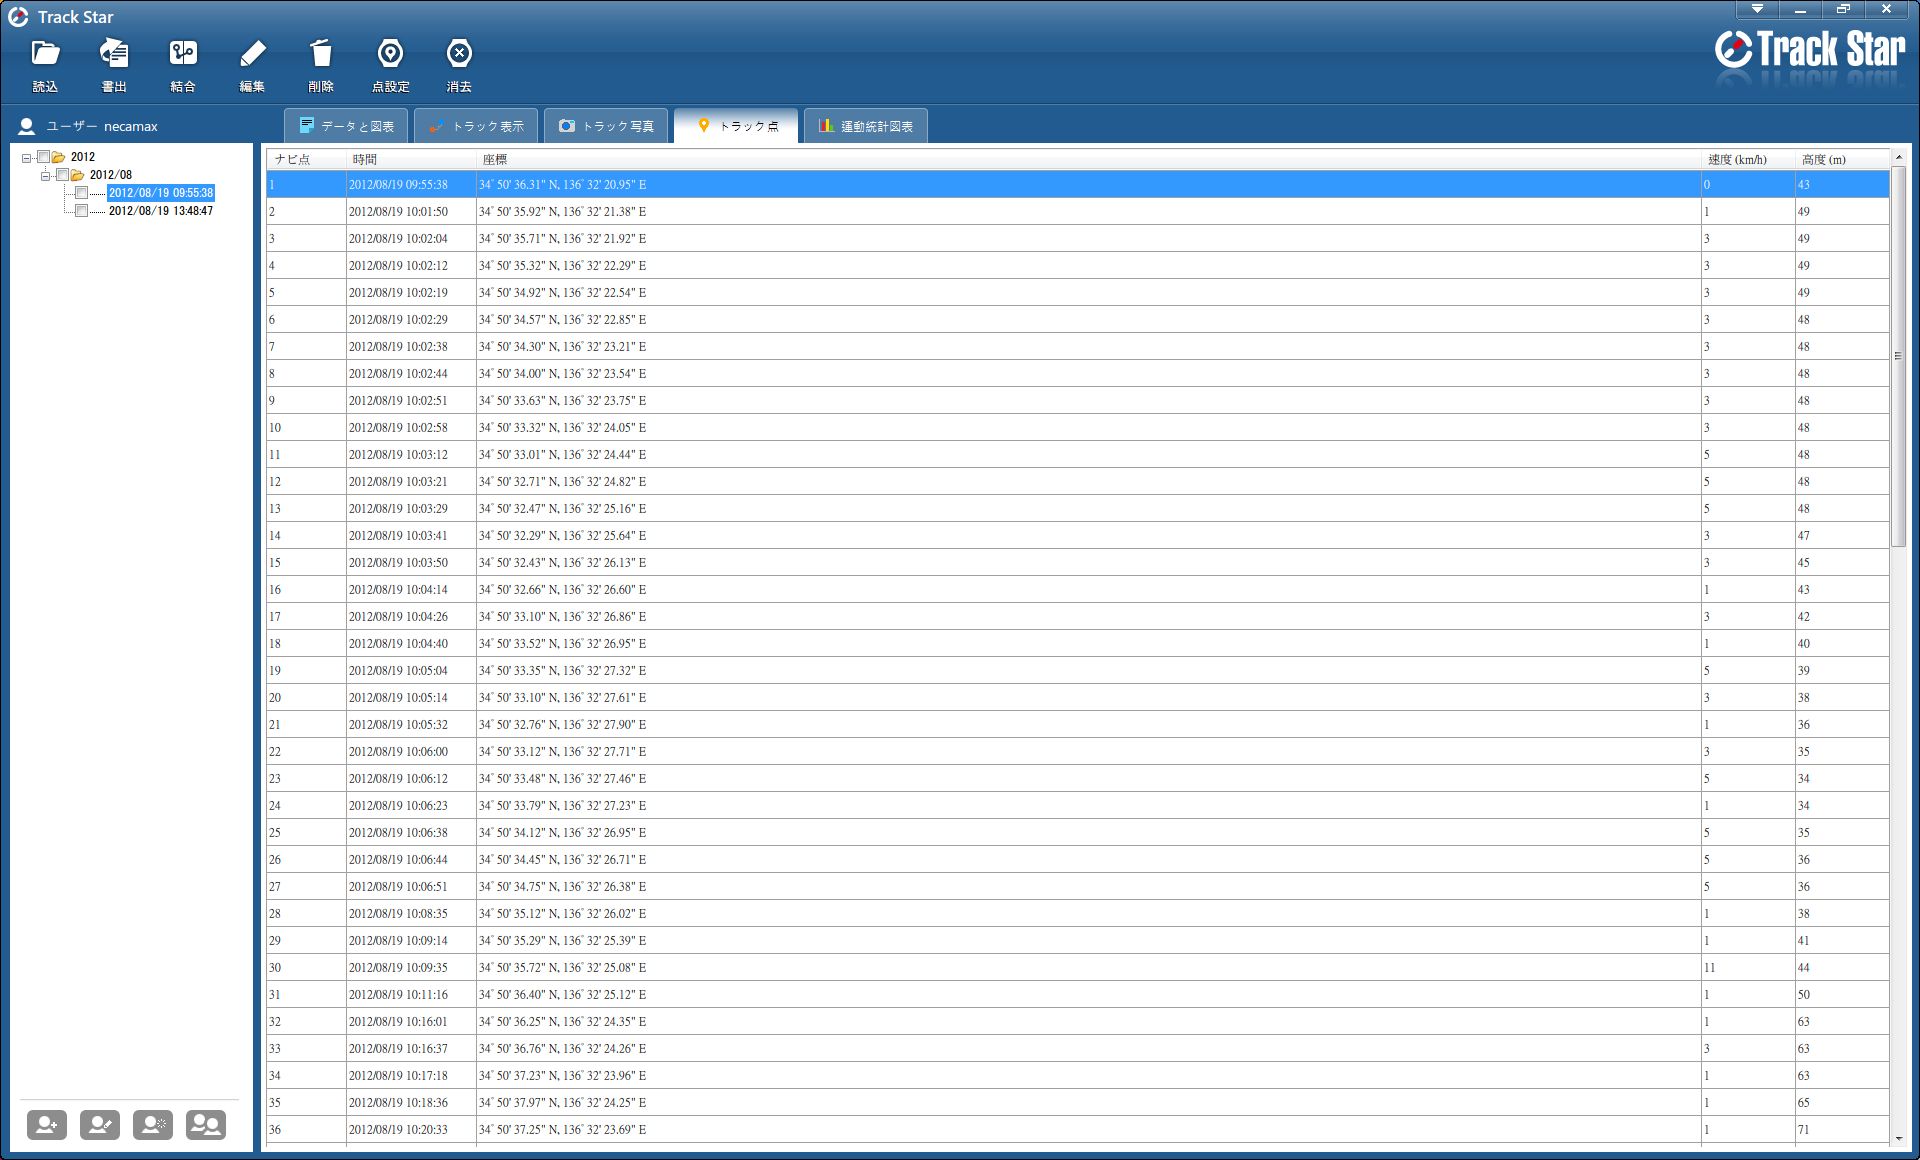
Task: Click the 速度 (km/h) column header
Action: pos(1737,159)
